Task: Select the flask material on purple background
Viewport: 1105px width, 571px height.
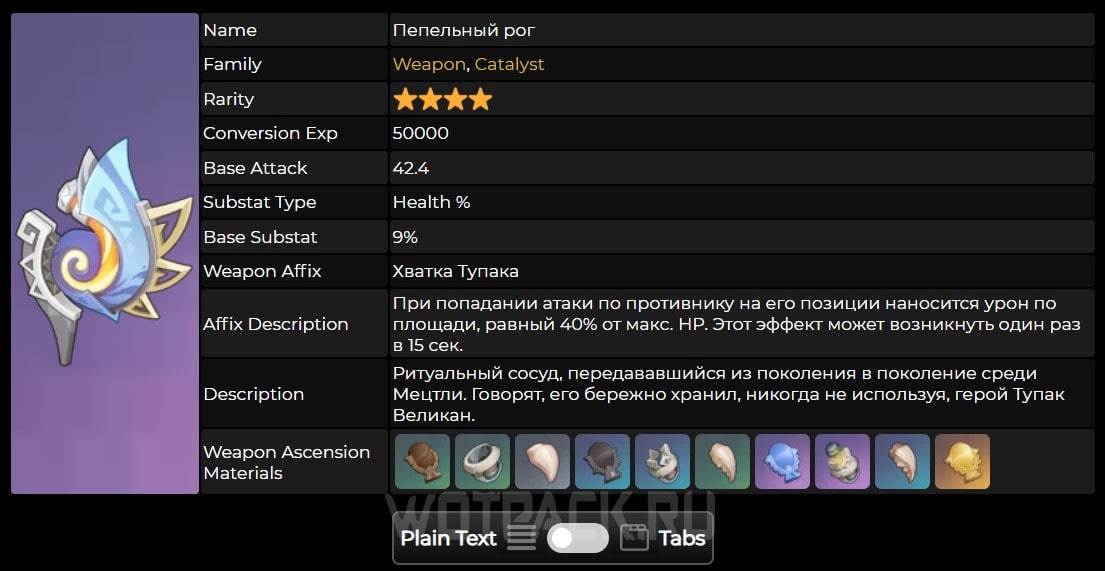Action: 842,462
